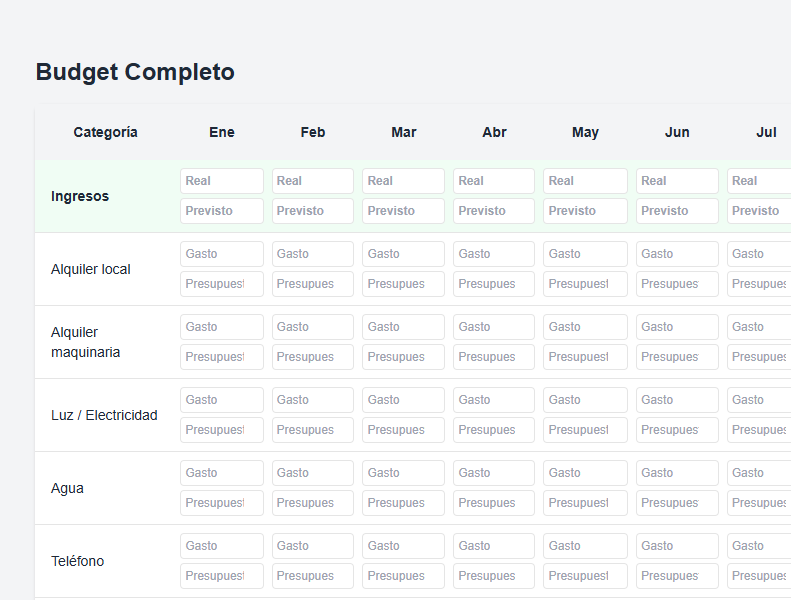Click the Abr month column header
This screenshot has height=600, width=791.
494,132
